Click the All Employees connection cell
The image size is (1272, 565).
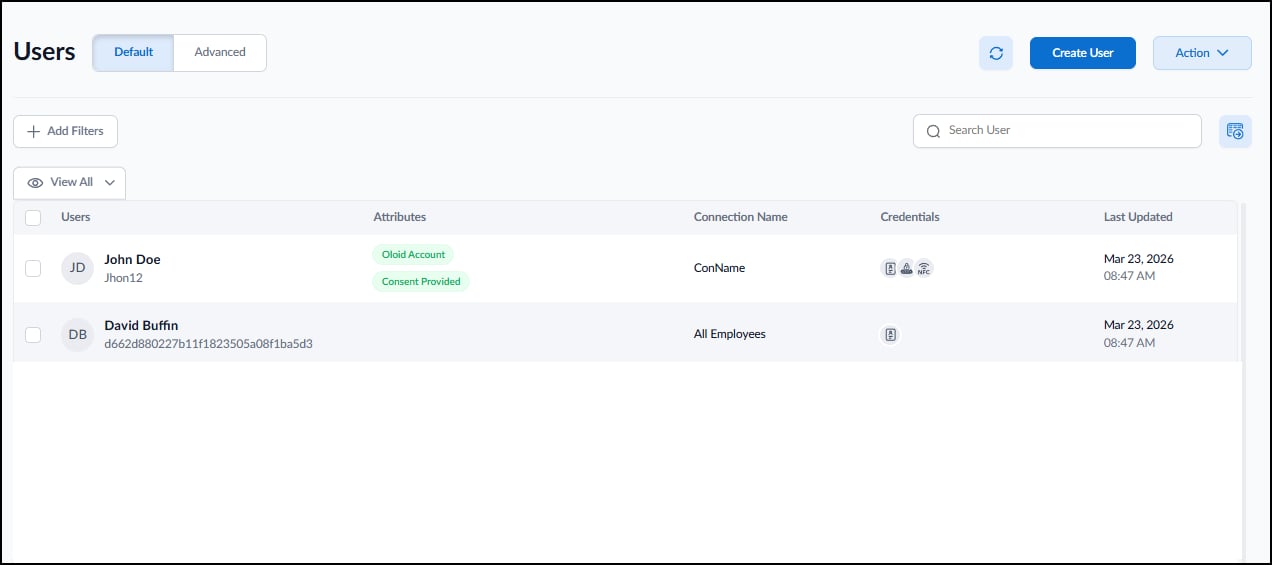(x=730, y=334)
